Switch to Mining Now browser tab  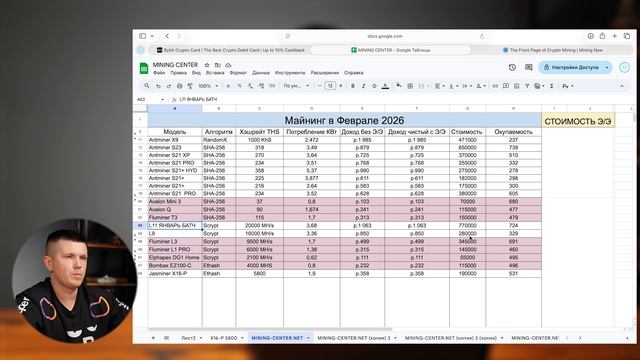click(x=553, y=50)
